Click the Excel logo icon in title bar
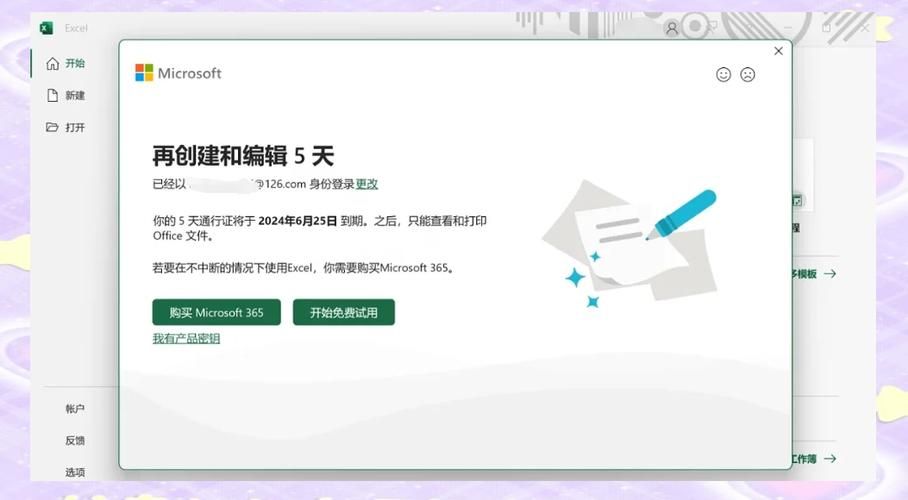 tap(46, 28)
